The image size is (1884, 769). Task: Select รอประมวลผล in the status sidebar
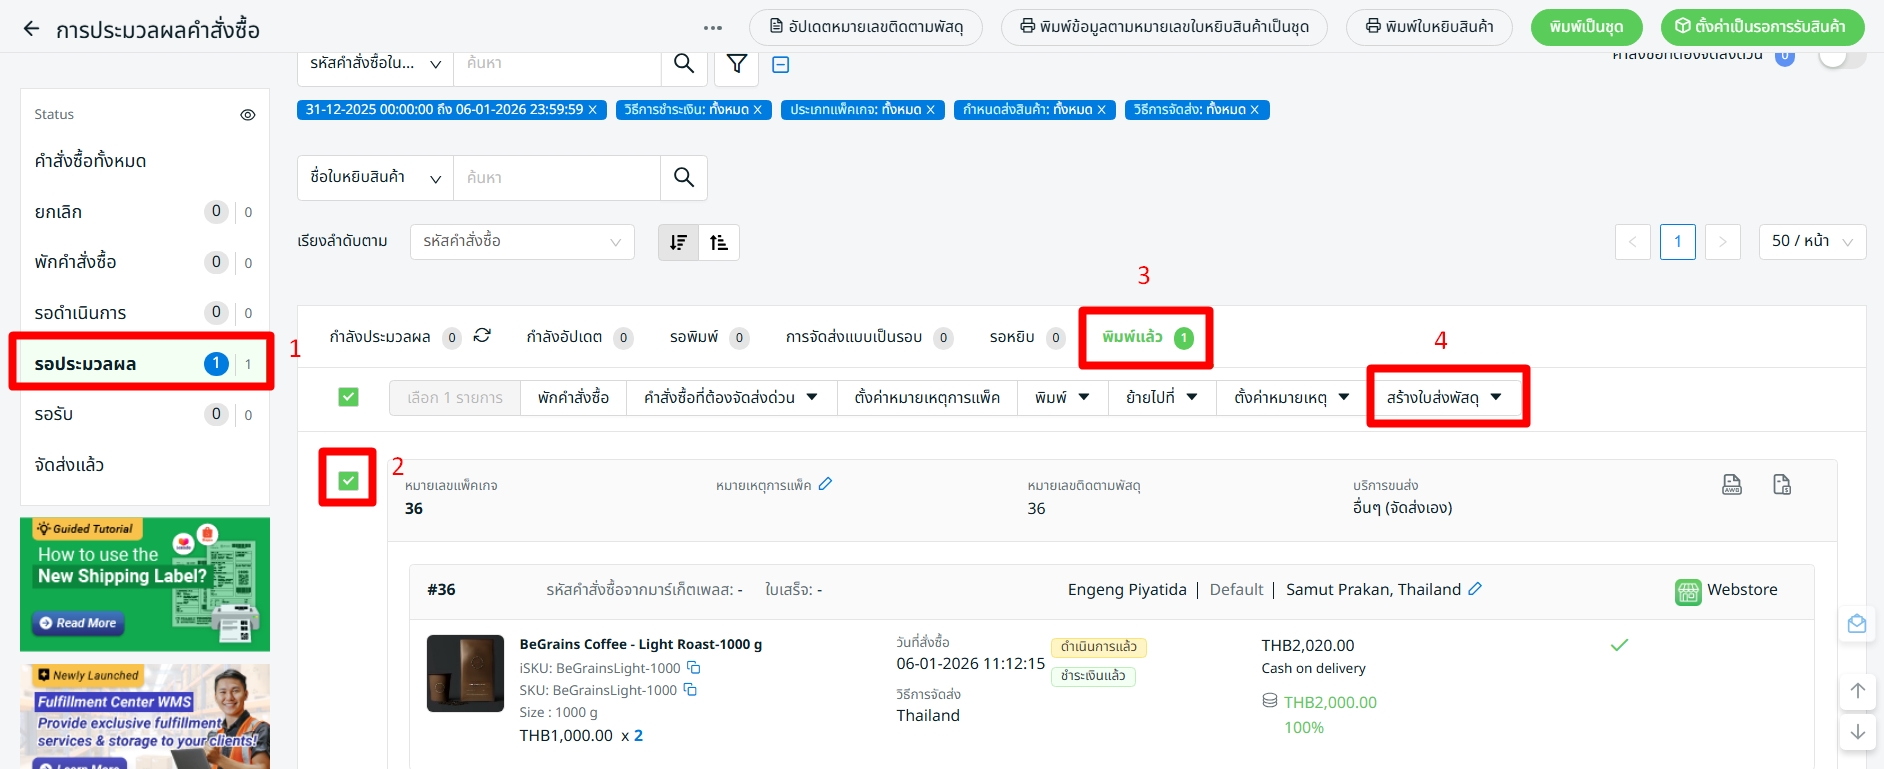140,364
